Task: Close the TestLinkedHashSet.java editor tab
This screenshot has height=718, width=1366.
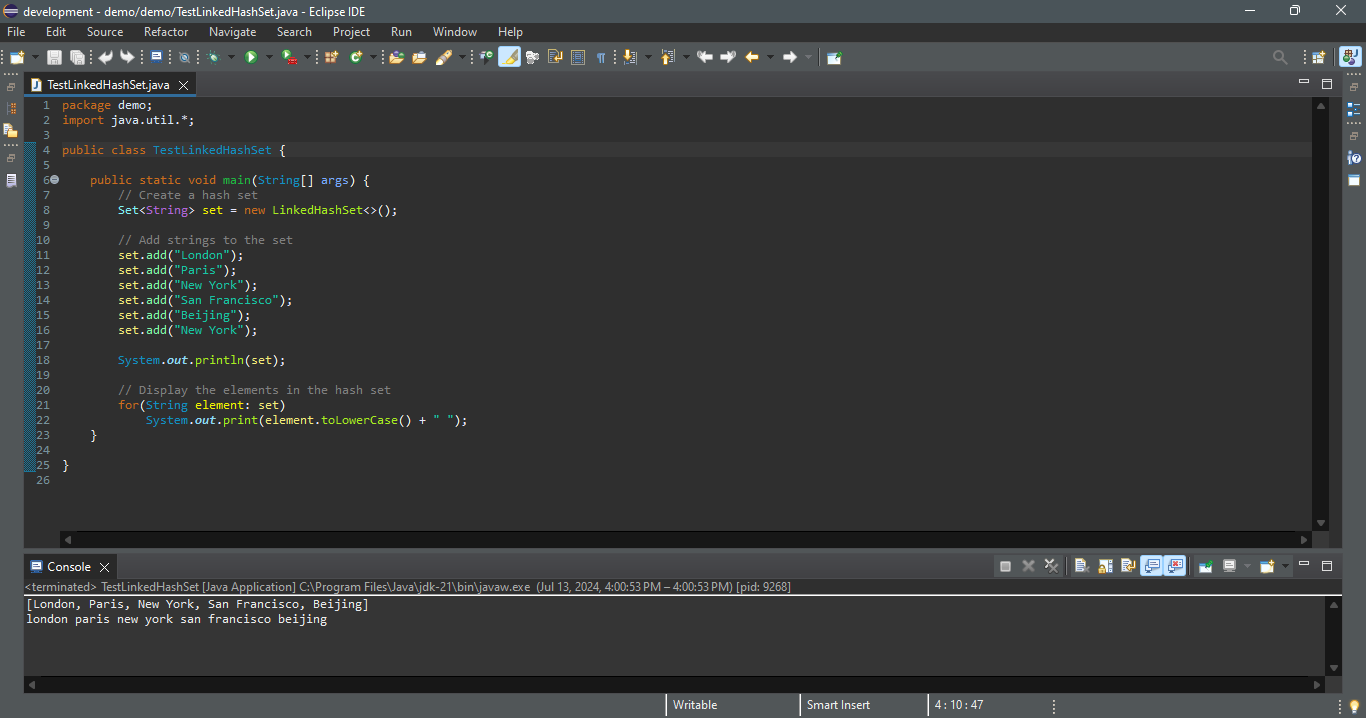Action: click(183, 85)
